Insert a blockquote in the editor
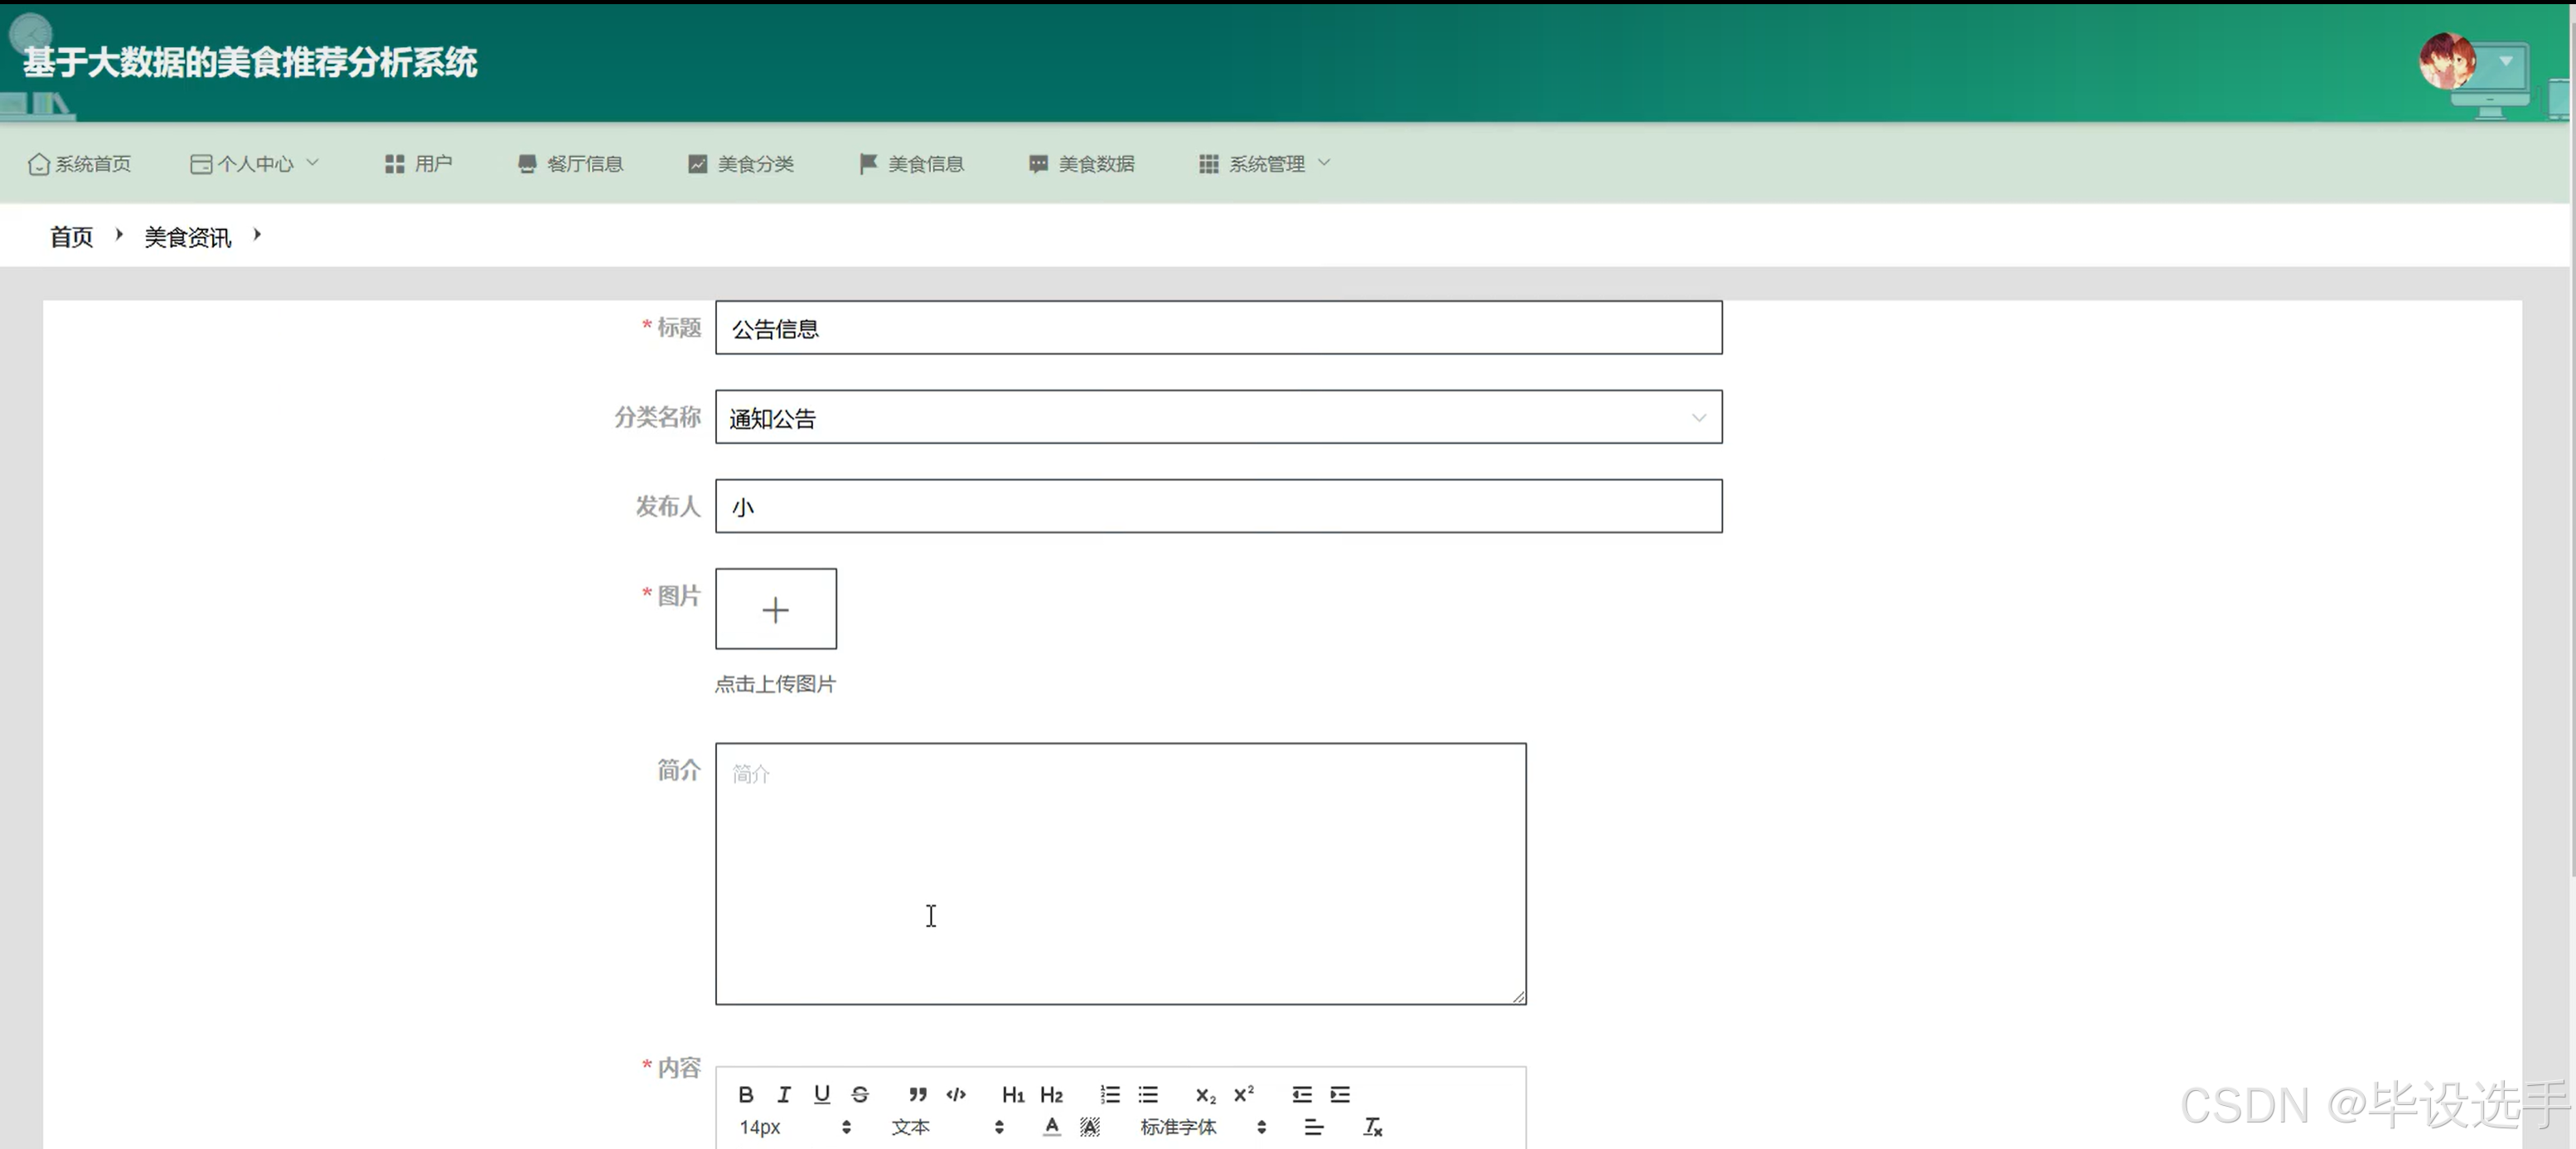2576x1149 pixels. pos(918,1094)
